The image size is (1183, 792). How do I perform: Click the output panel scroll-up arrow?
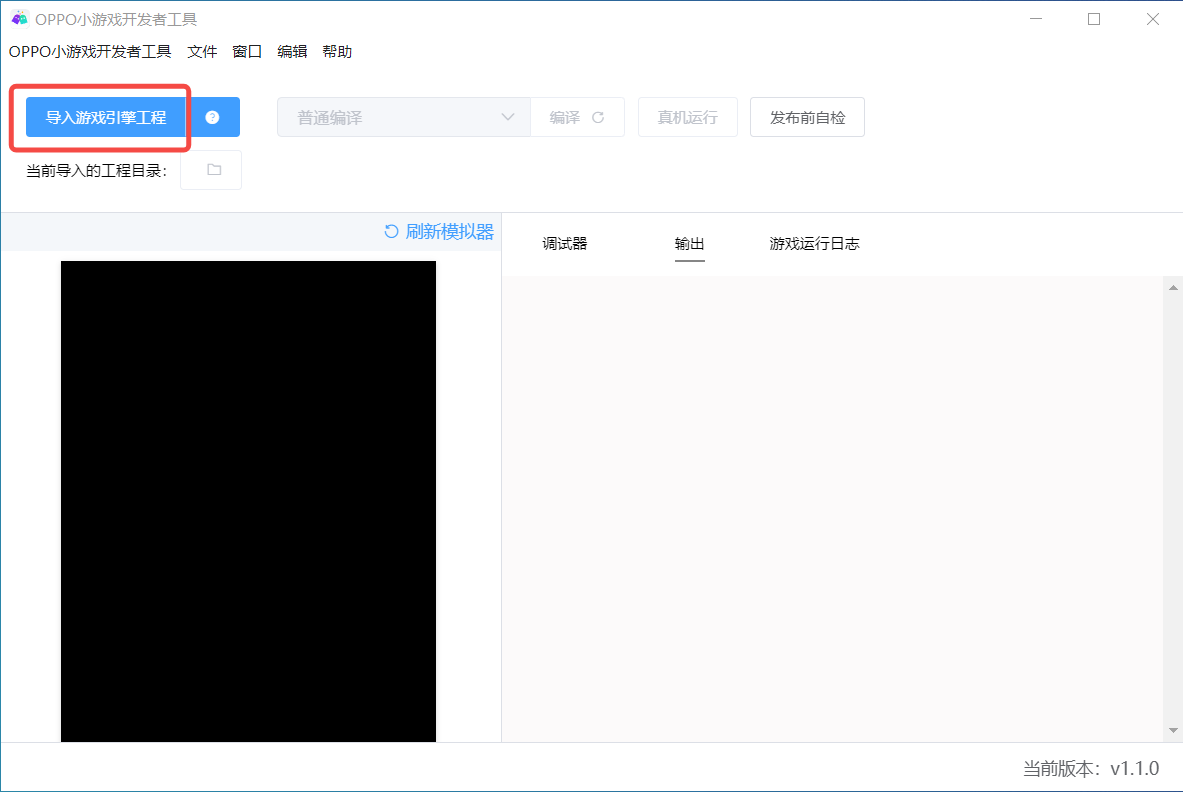click(1173, 288)
